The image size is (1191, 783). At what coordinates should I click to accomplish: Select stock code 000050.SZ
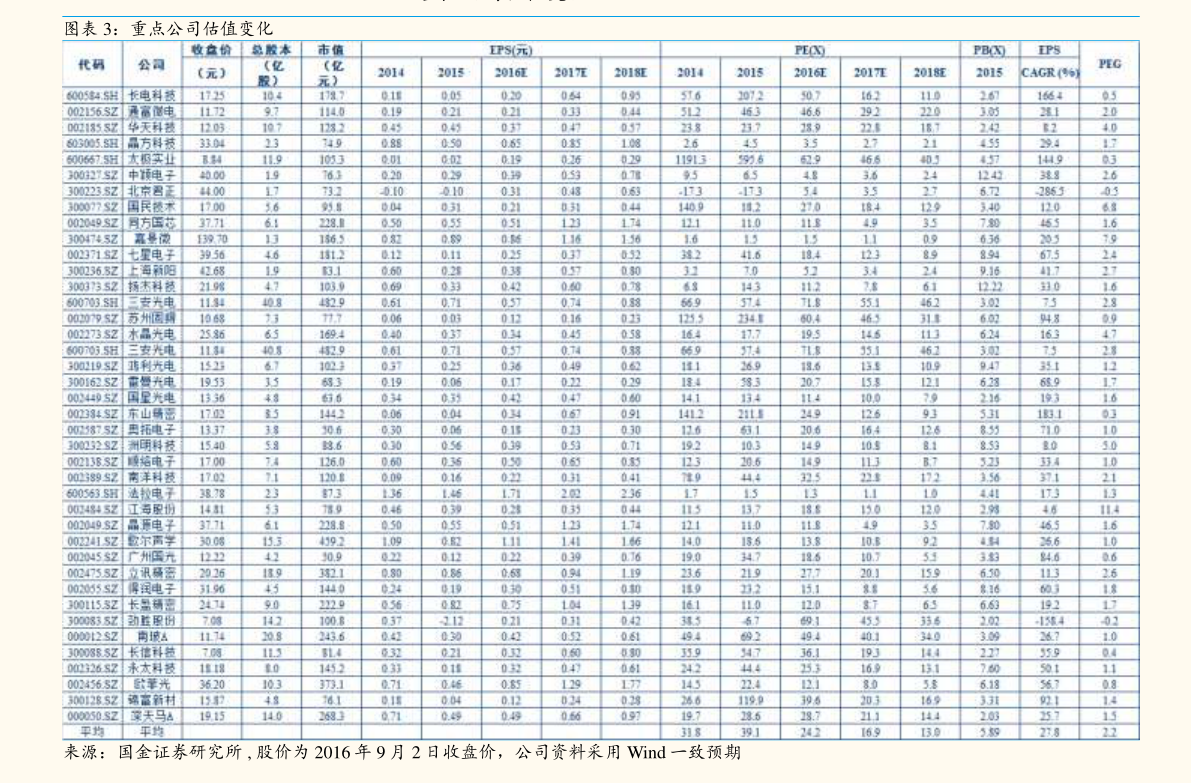[92, 716]
